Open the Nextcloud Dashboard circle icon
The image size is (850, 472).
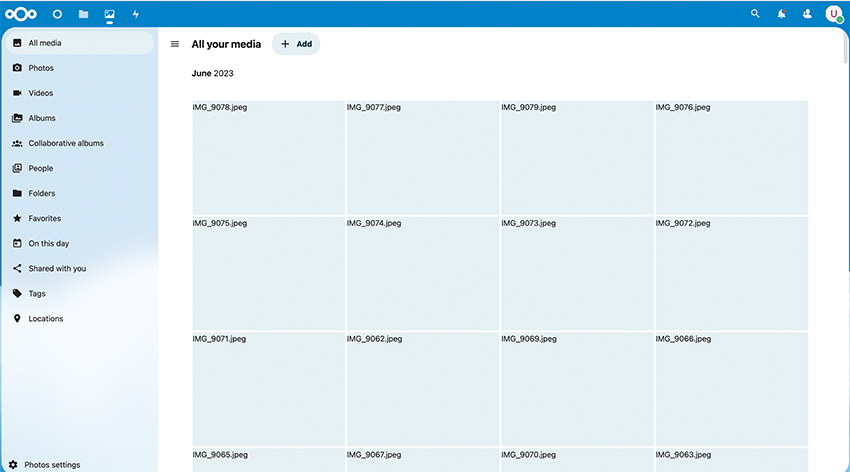tap(57, 14)
